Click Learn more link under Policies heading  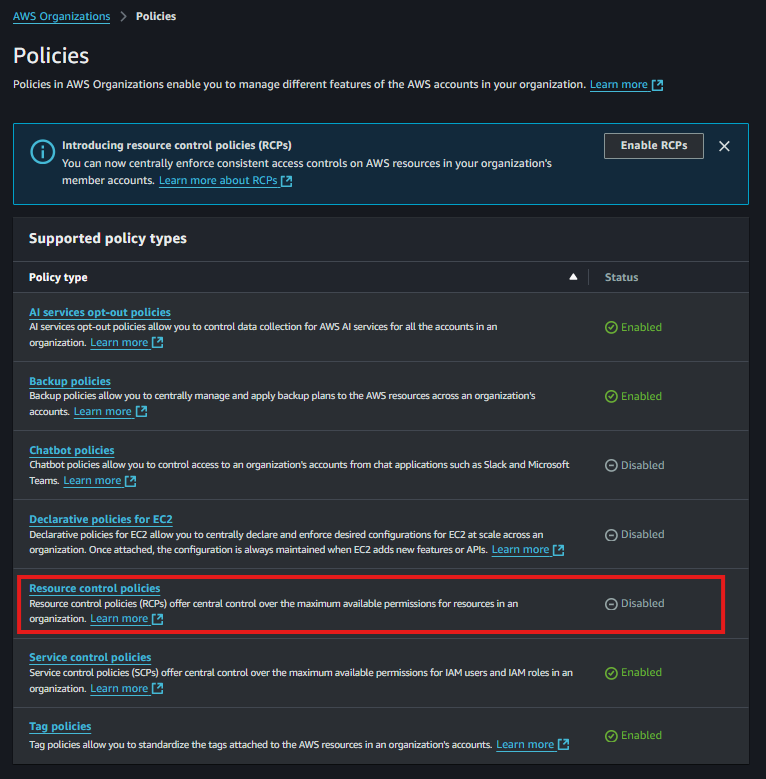point(618,84)
